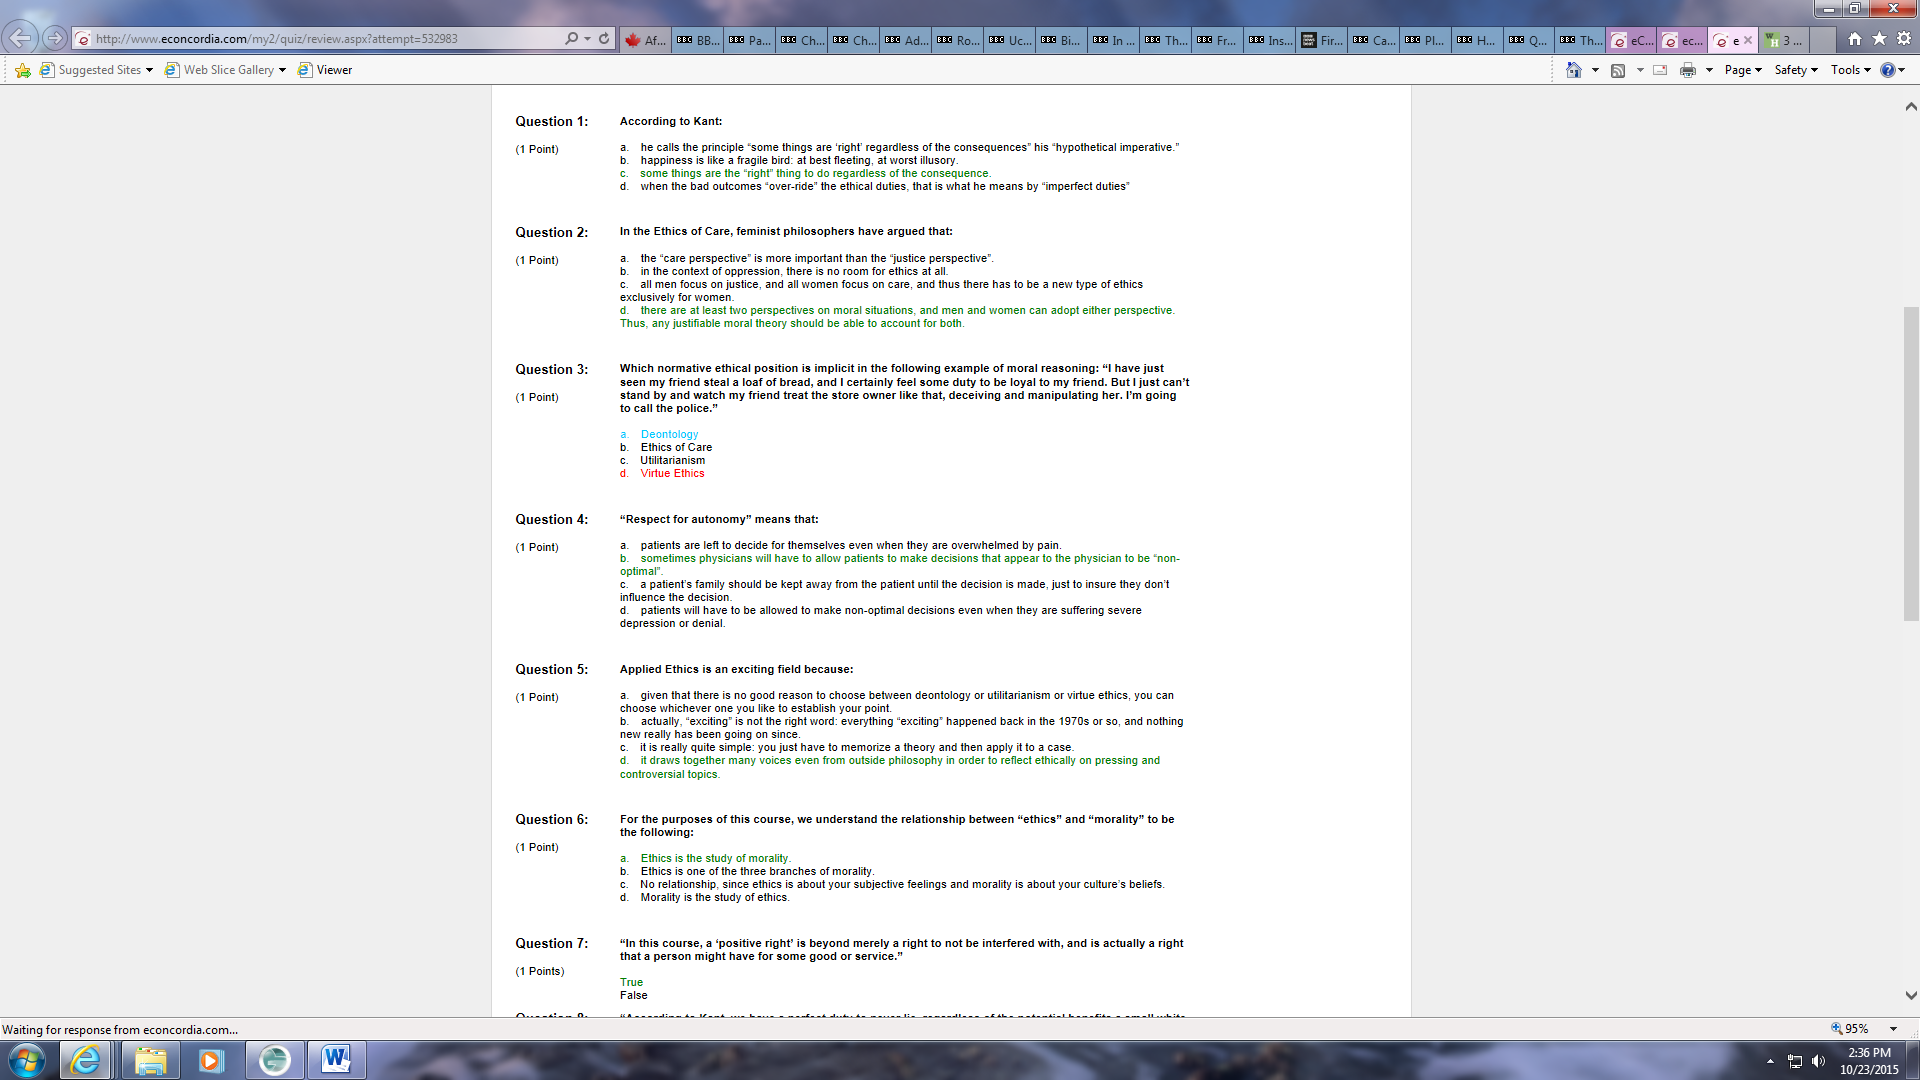The image size is (1920, 1080).
Task: Open Favorites star icon
Action: (x=1879, y=39)
